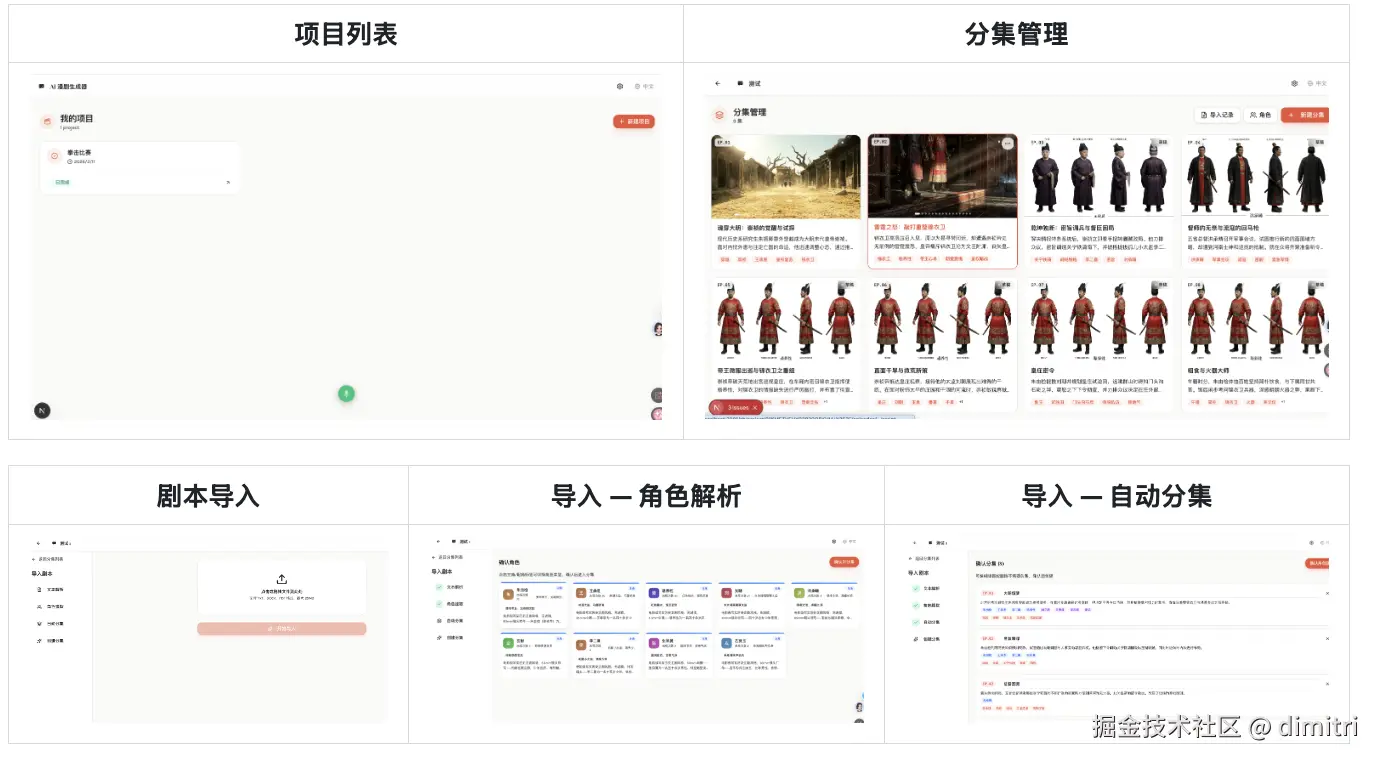Open the more menu on EP.02 card
The width and height of the screenshot is (1380, 762).
(1007, 144)
